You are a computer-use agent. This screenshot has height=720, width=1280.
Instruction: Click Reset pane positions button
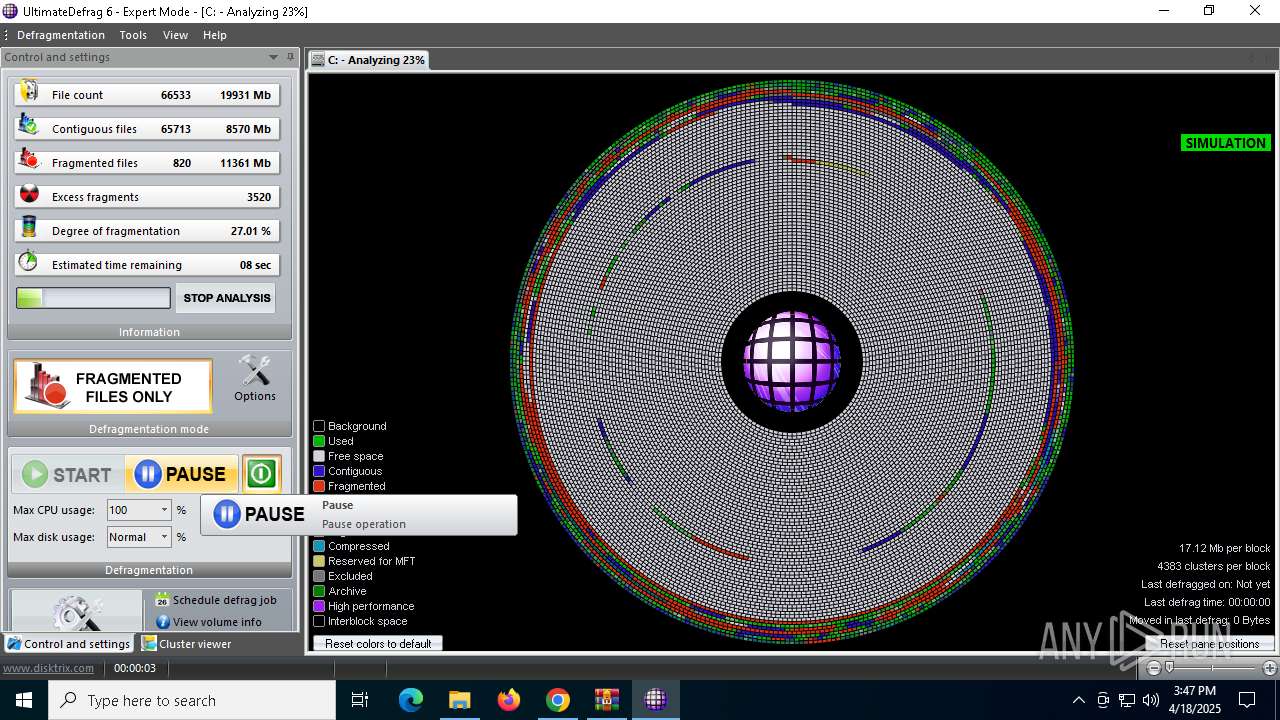coord(1210,644)
